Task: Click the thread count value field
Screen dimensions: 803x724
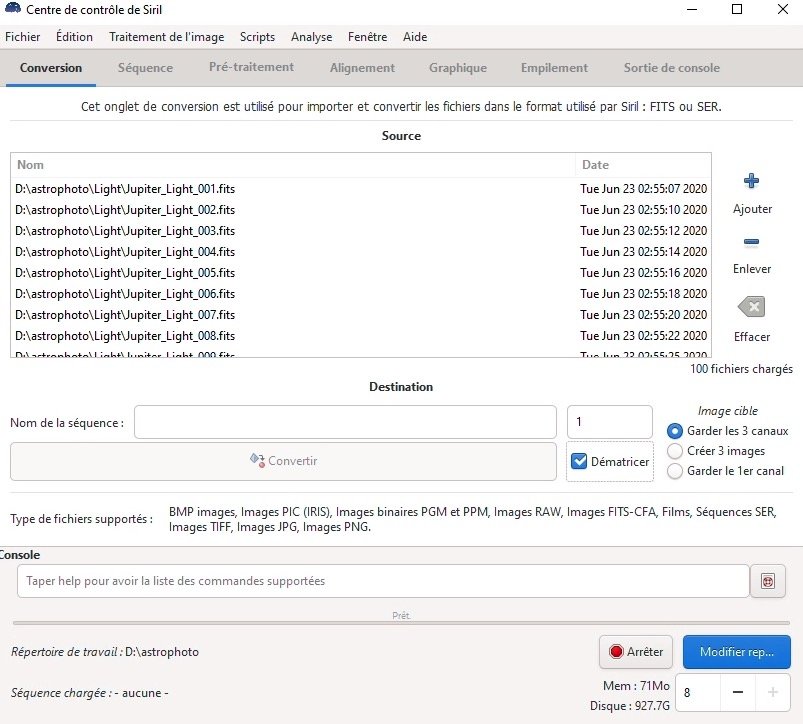Action: pos(698,692)
